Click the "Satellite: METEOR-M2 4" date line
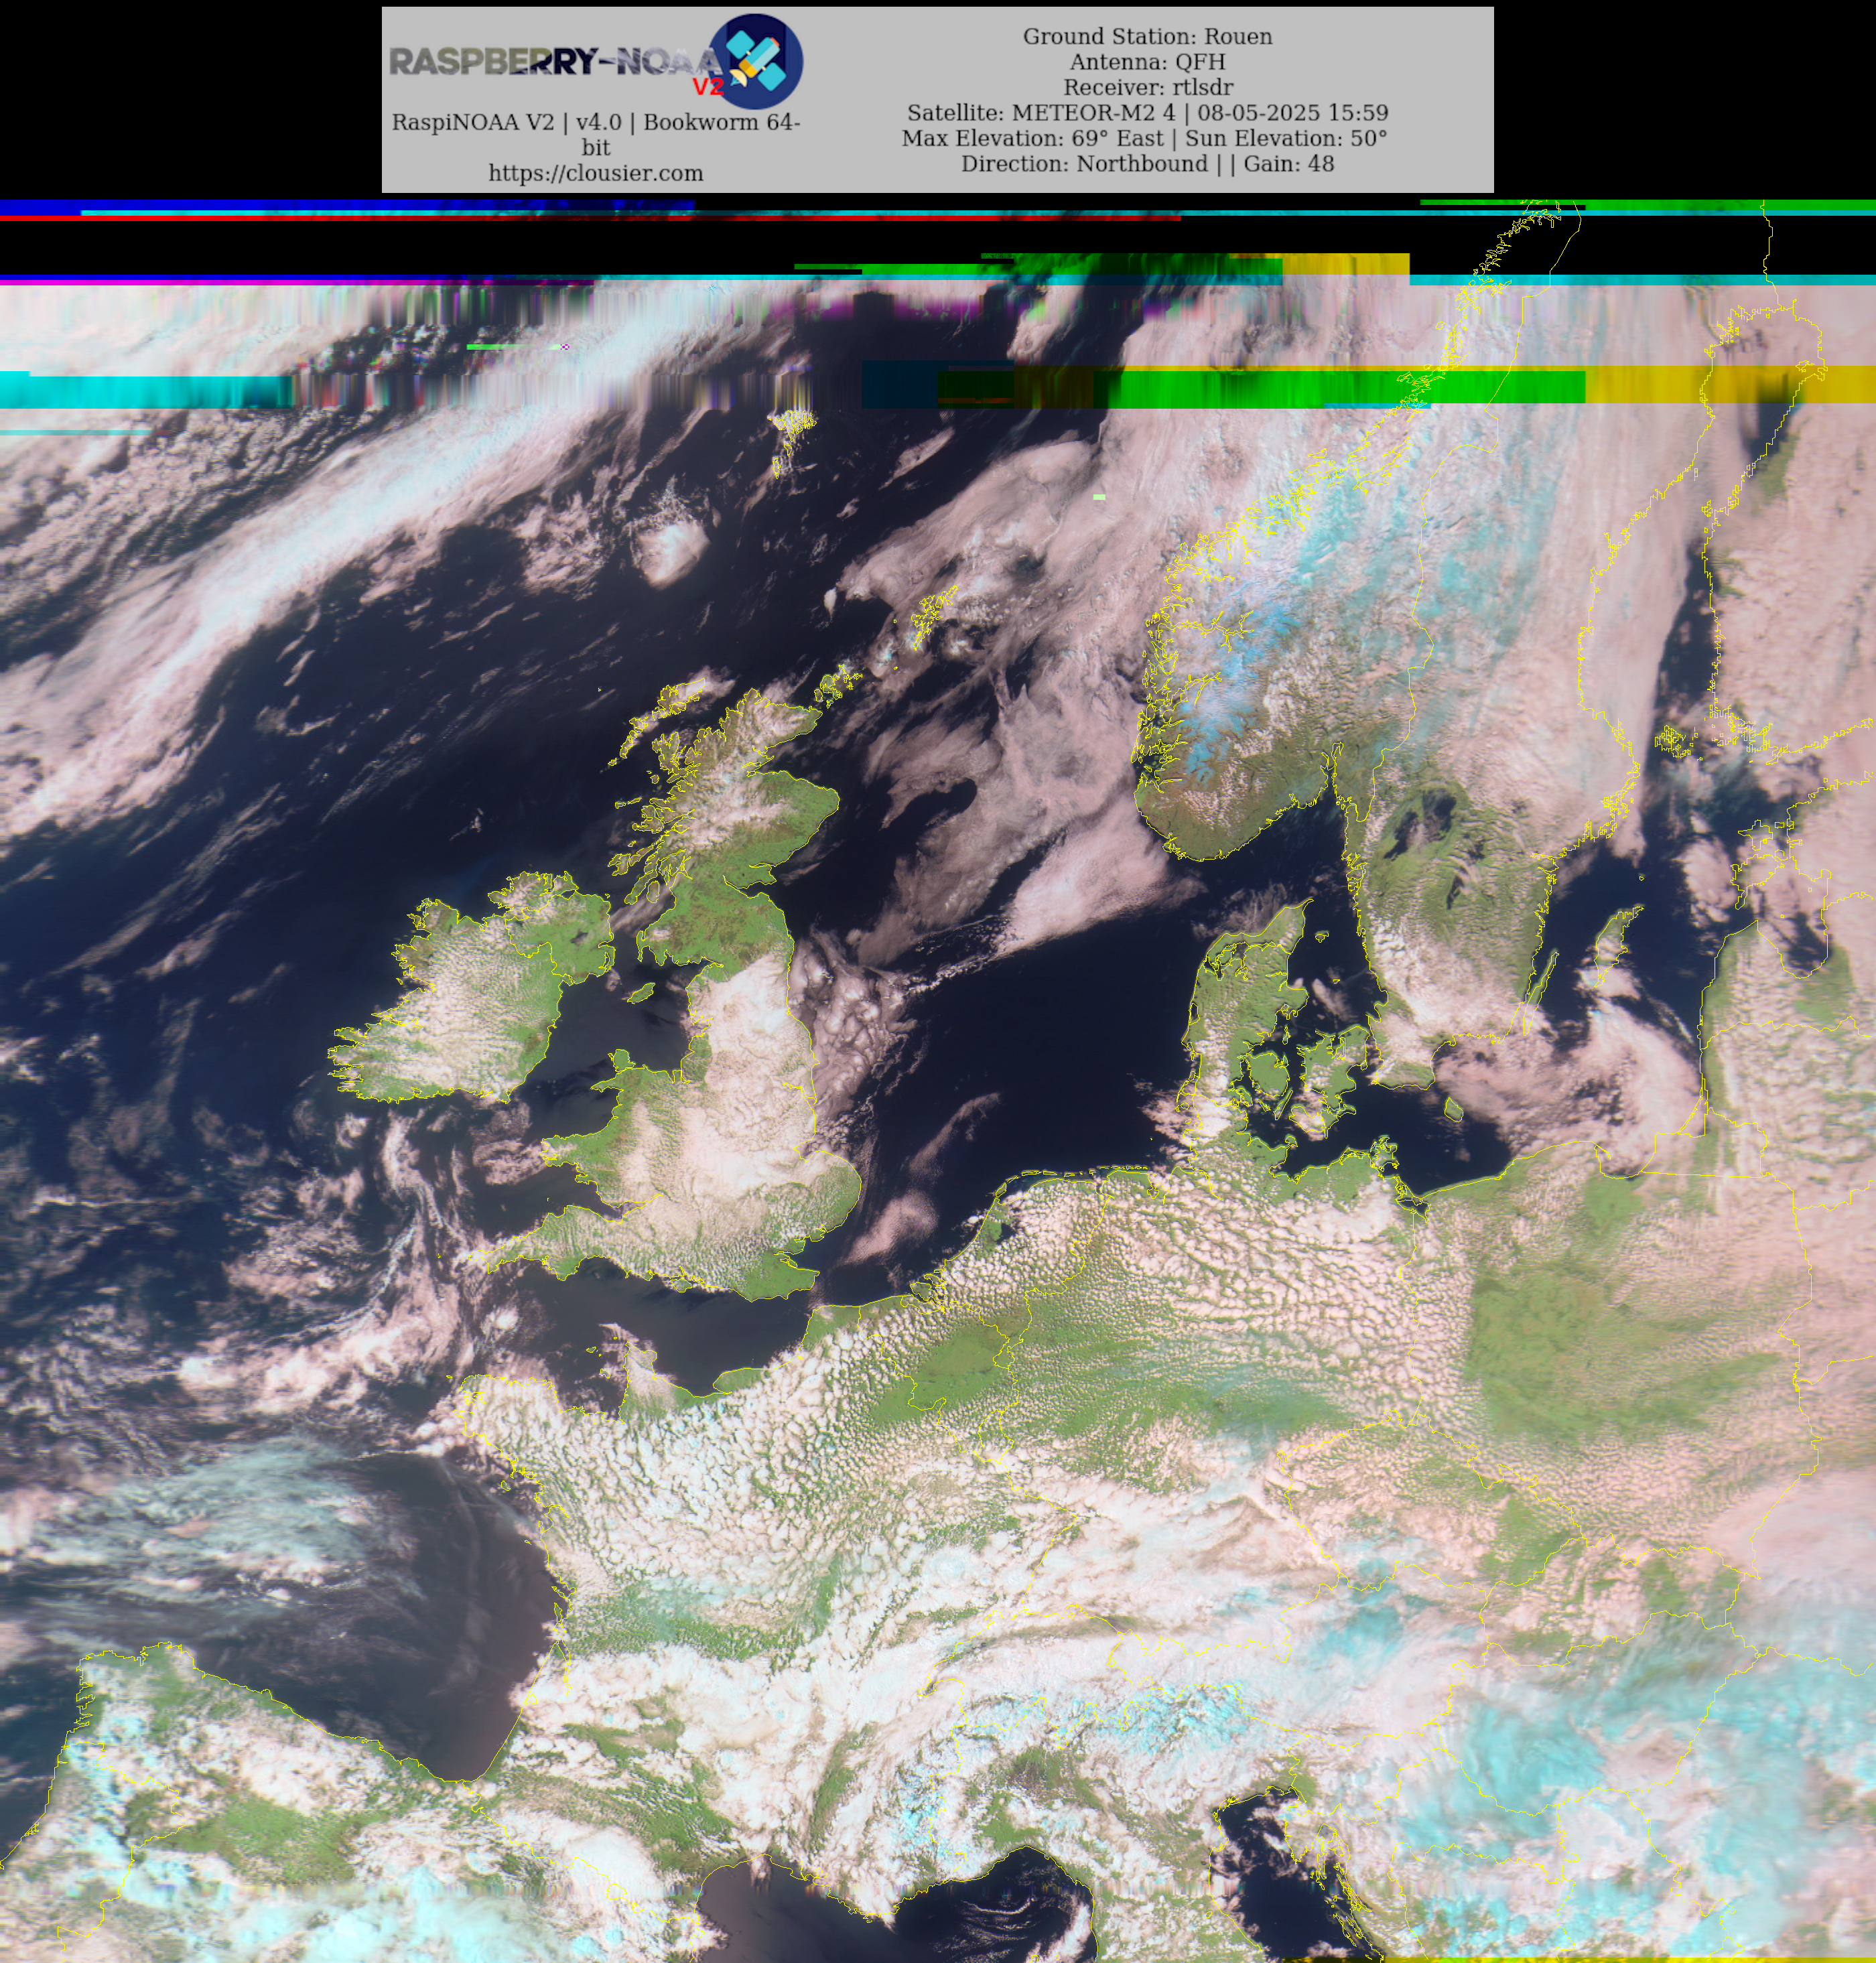Image resolution: width=1876 pixels, height=1963 pixels. (1147, 113)
